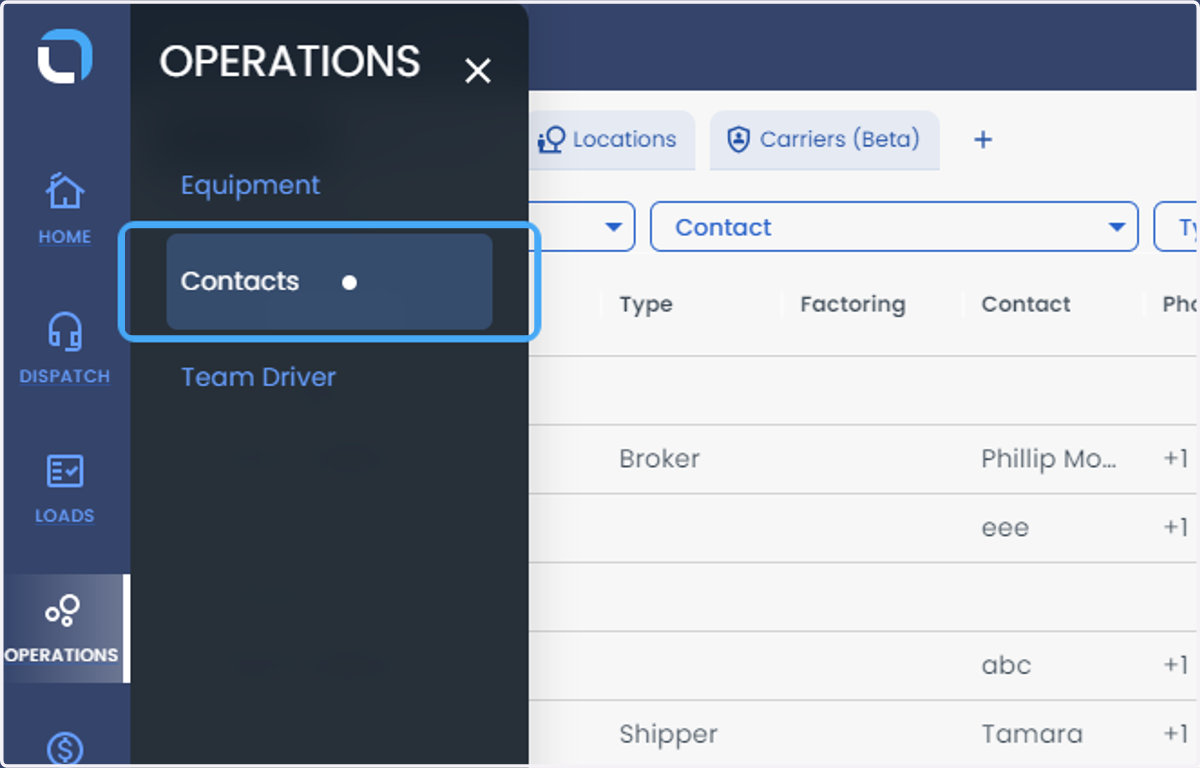Select the Broker type cell

(659, 459)
